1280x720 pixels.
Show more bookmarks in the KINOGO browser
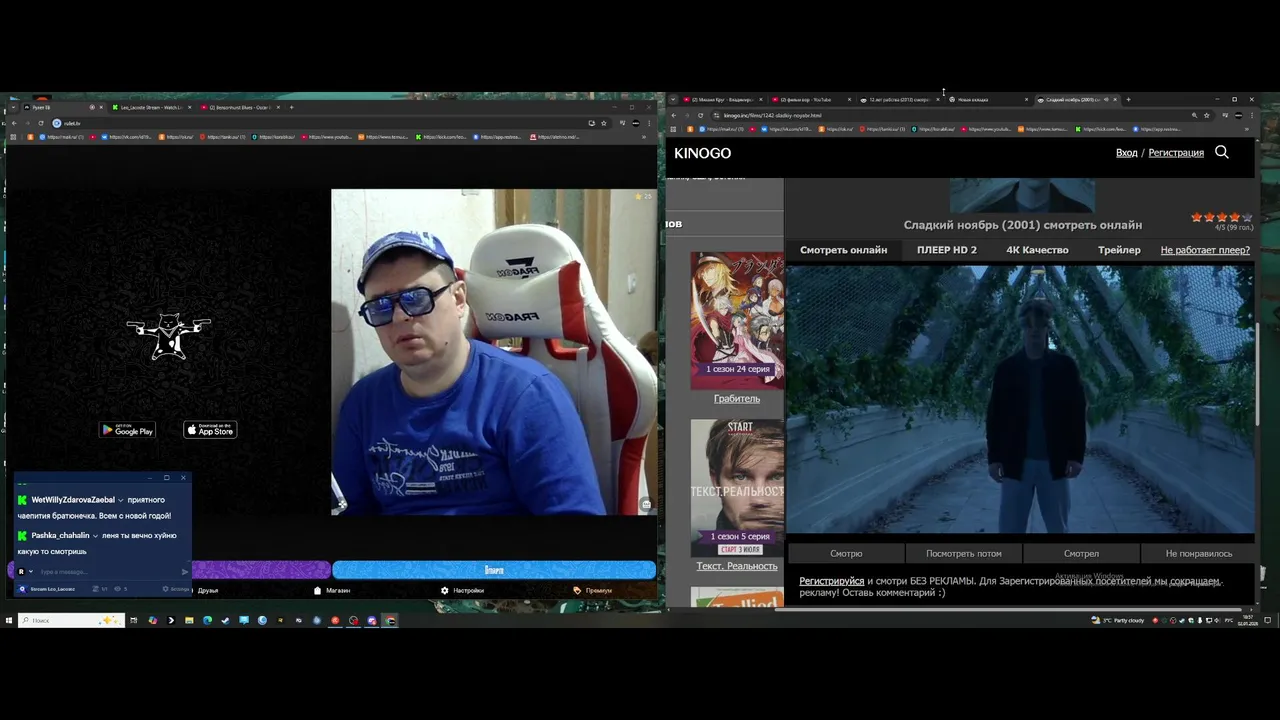(1247, 129)
